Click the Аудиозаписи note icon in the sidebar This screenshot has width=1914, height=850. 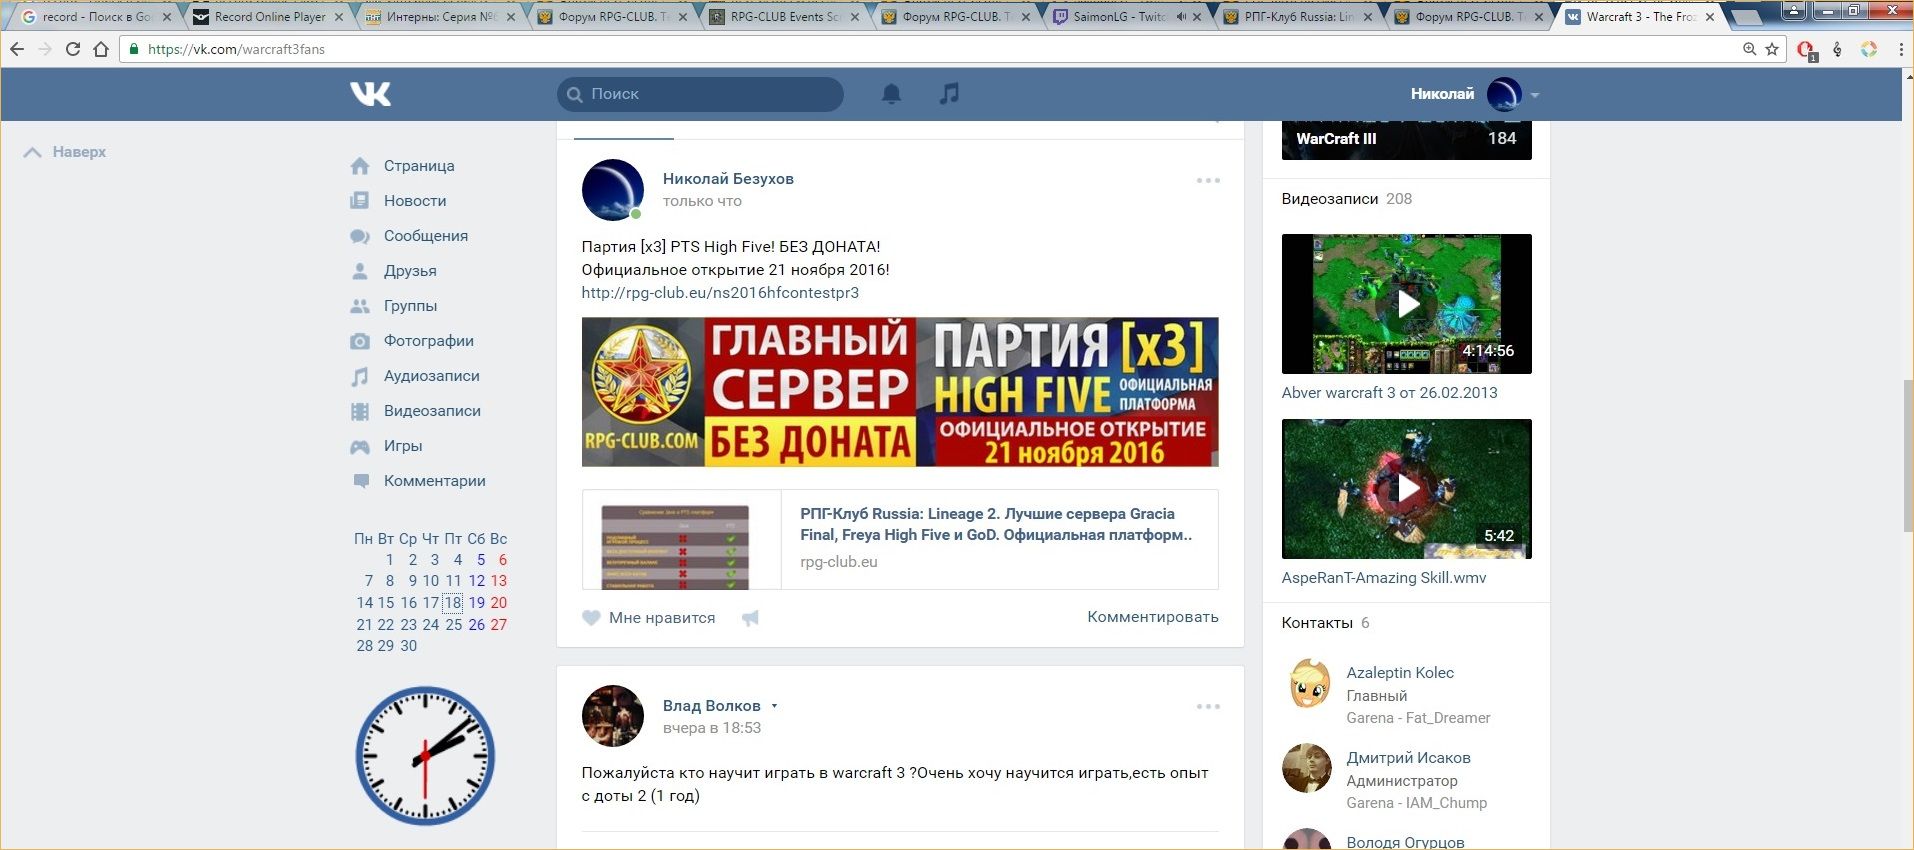[360, 376]
